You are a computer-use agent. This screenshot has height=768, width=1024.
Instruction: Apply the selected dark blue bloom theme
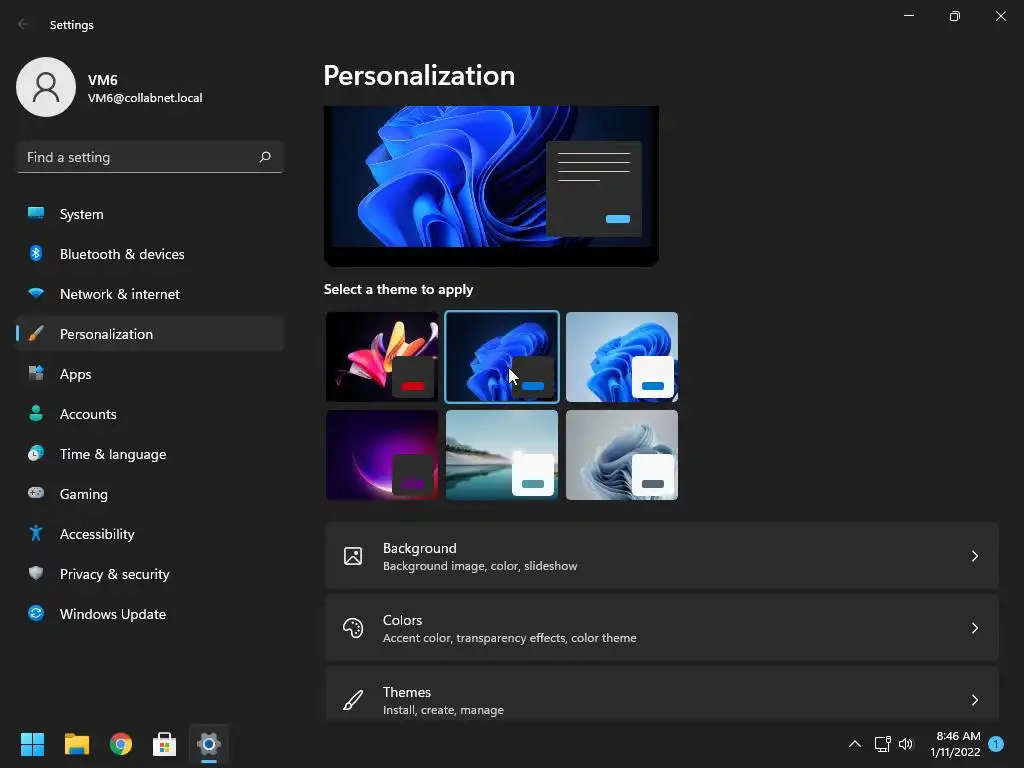tap(502, 357)
